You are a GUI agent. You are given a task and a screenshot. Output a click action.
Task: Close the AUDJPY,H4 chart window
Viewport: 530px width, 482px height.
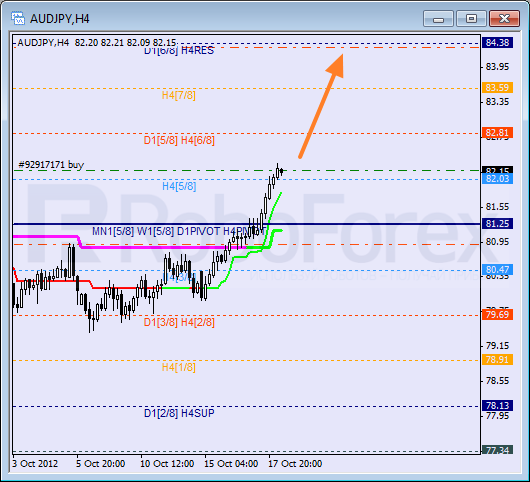[x=504, y=18]
